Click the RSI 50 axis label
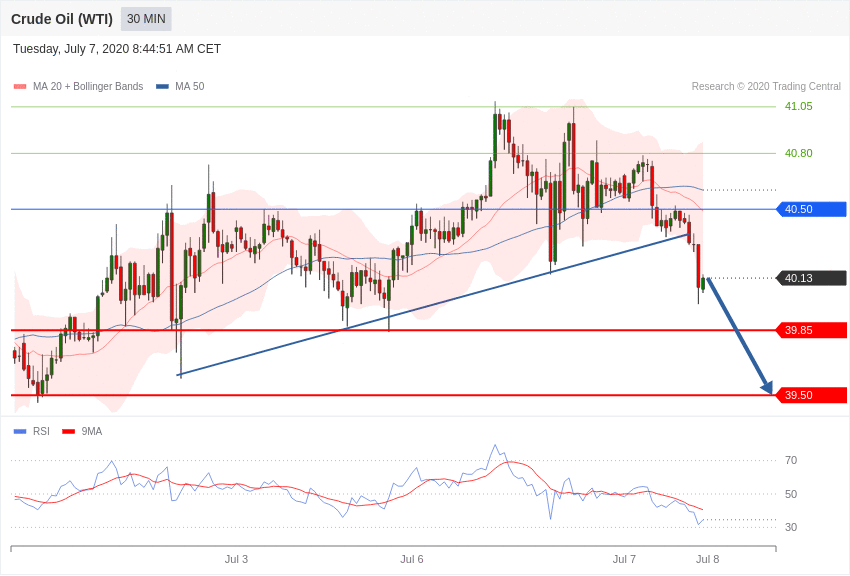850x576 pixels. pyautogui.click(x=791, y=494)
